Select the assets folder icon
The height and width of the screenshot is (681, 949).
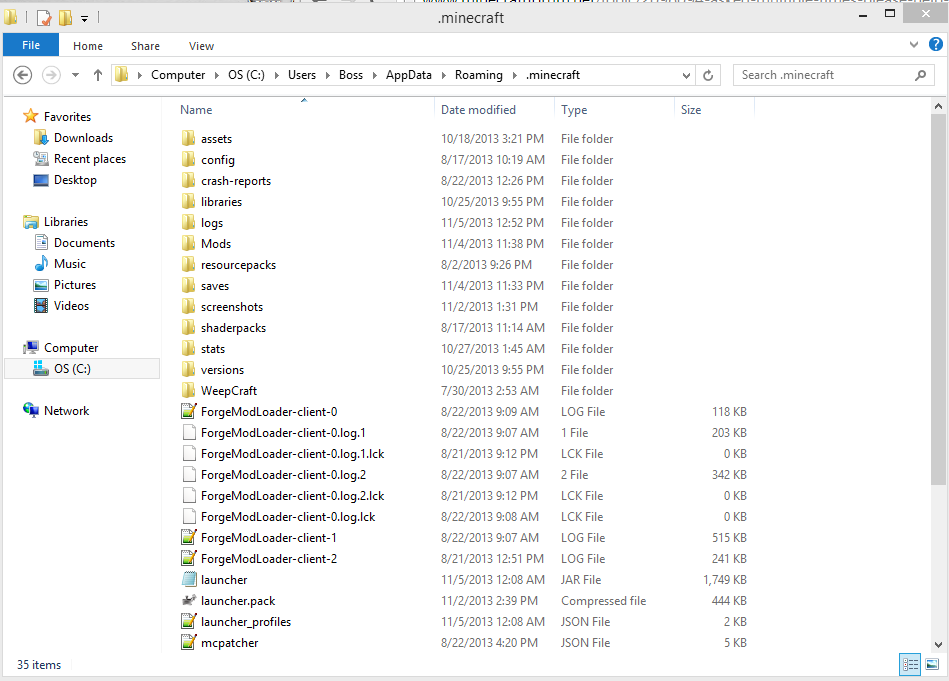coord(189,139)
